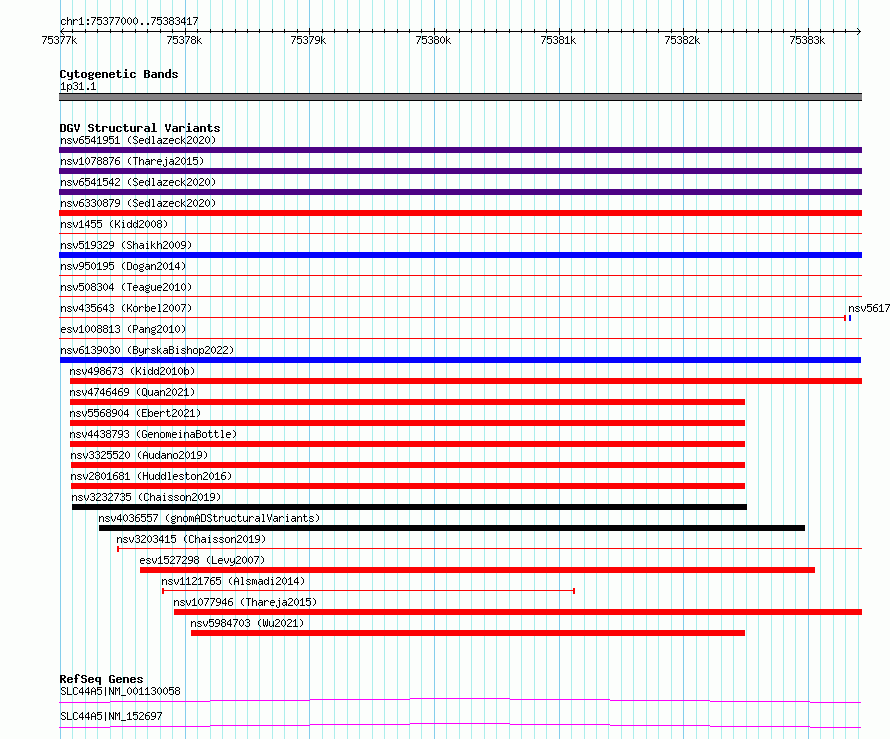Click the Cytogenetic Bands track title
890x739 pixels.
click(x=119, y=74)
